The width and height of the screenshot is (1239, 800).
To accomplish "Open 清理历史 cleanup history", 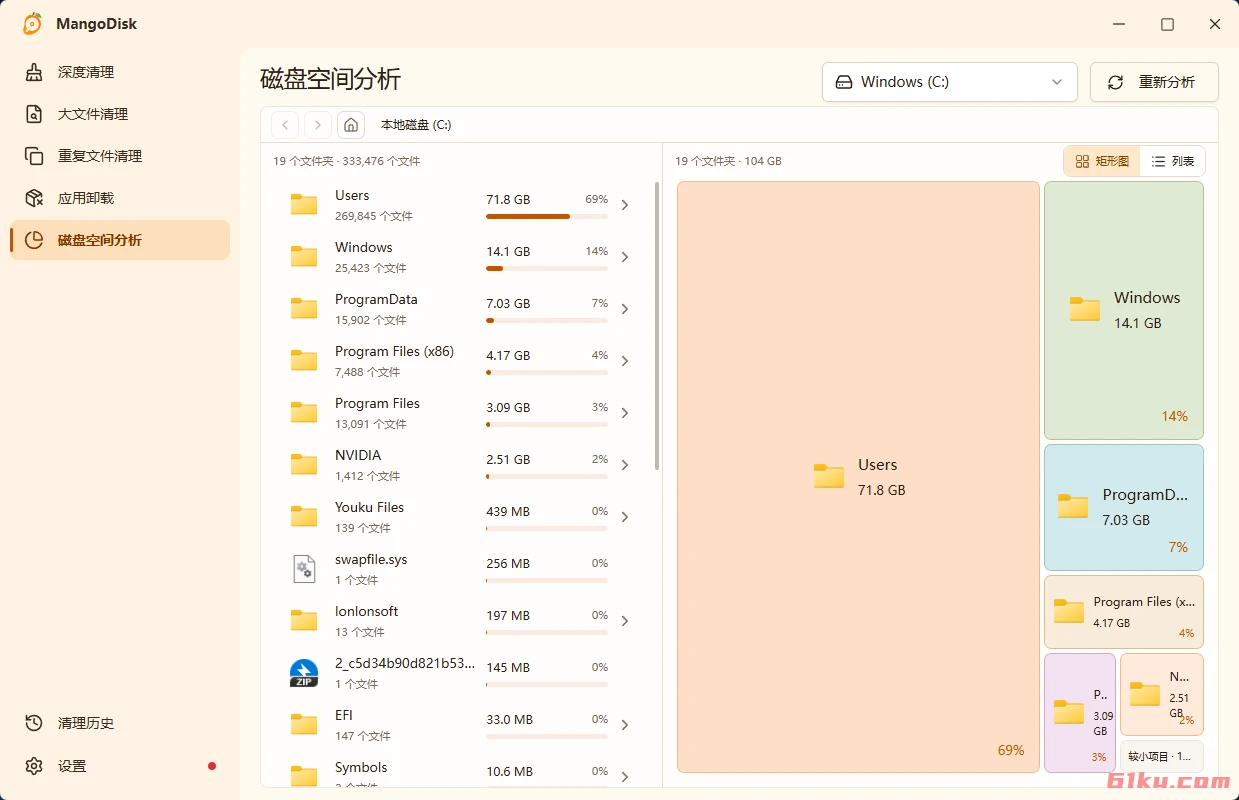I will 120,723.
